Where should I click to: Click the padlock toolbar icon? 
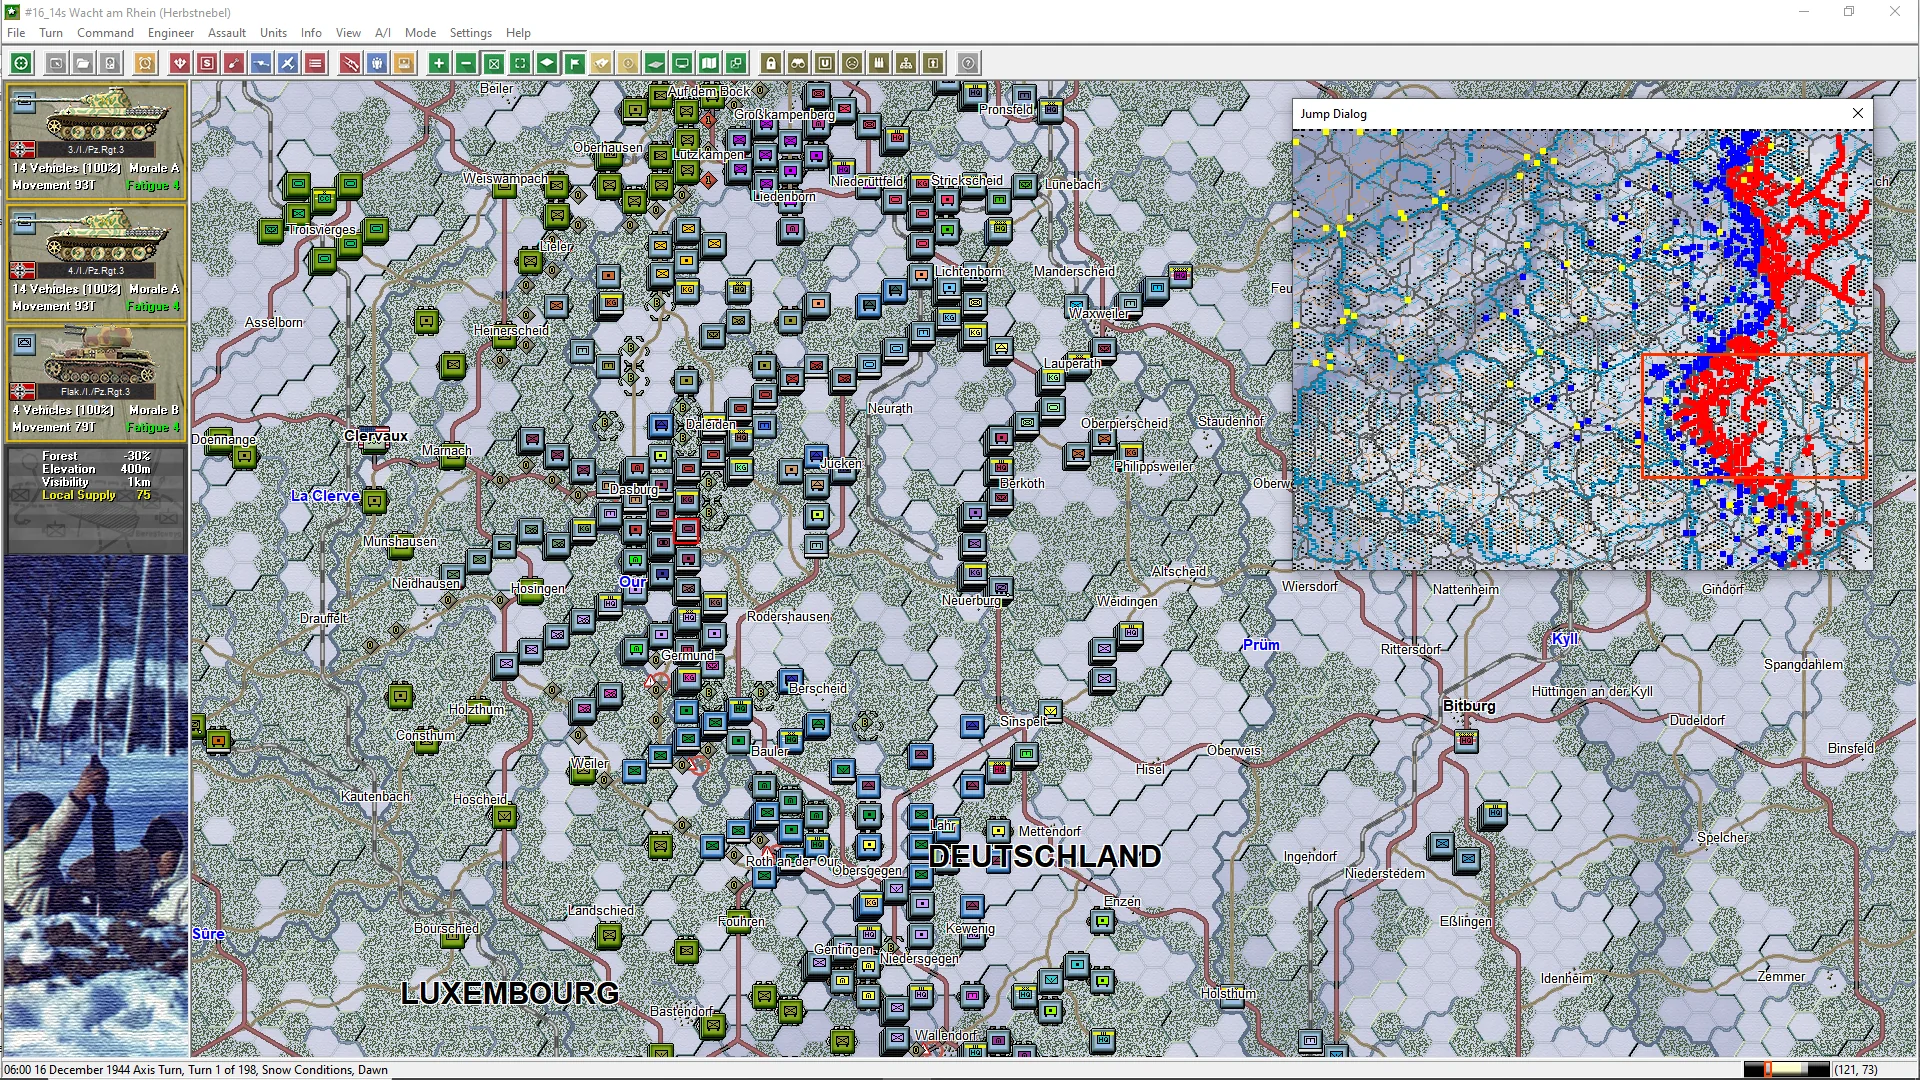770,63
